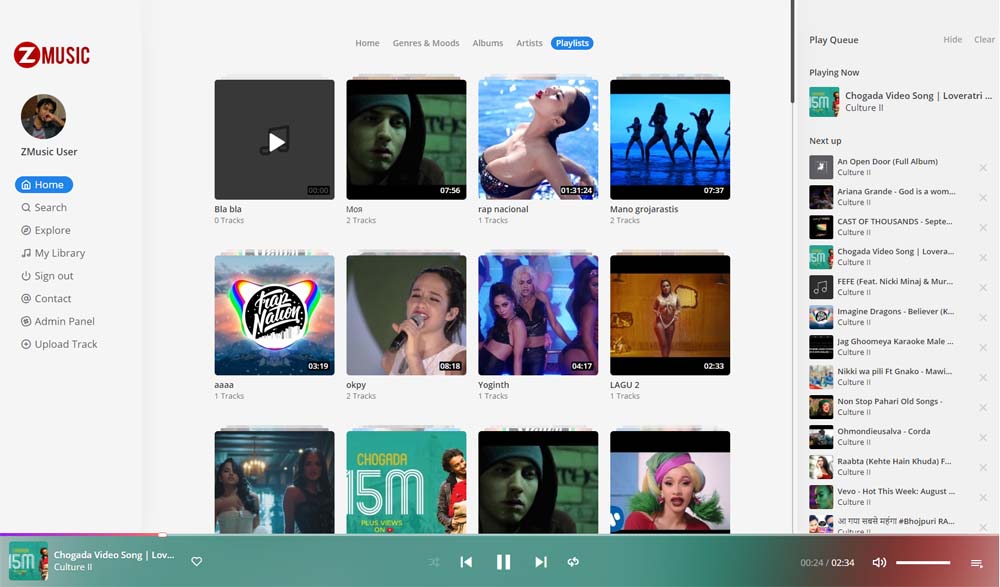This screenshot has width=1000, height=587.
Task: Open the Contact page link
Action: point(46,299)
